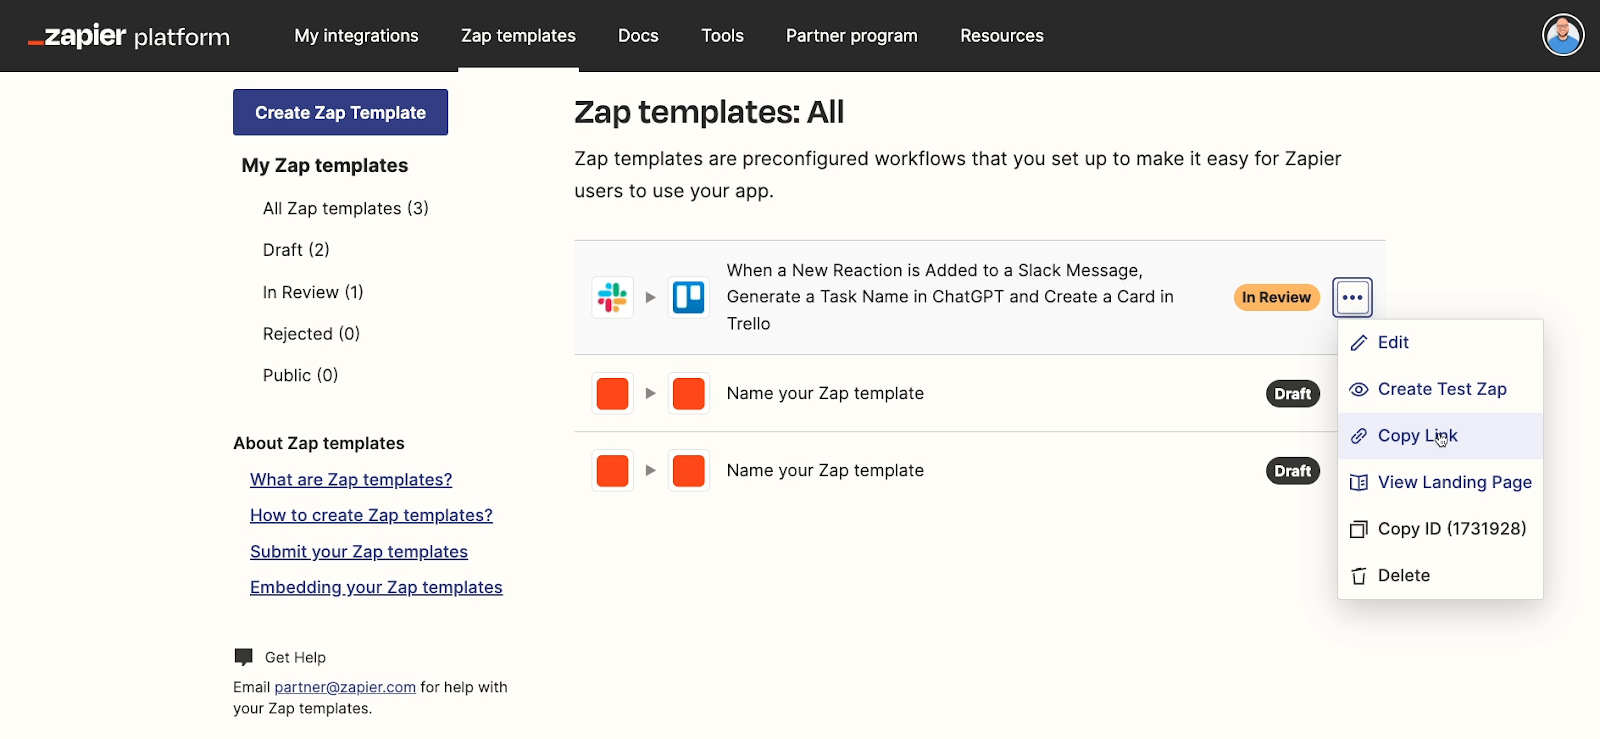Open the last 'Name your Zap template' draft

(x=825, y=471)
